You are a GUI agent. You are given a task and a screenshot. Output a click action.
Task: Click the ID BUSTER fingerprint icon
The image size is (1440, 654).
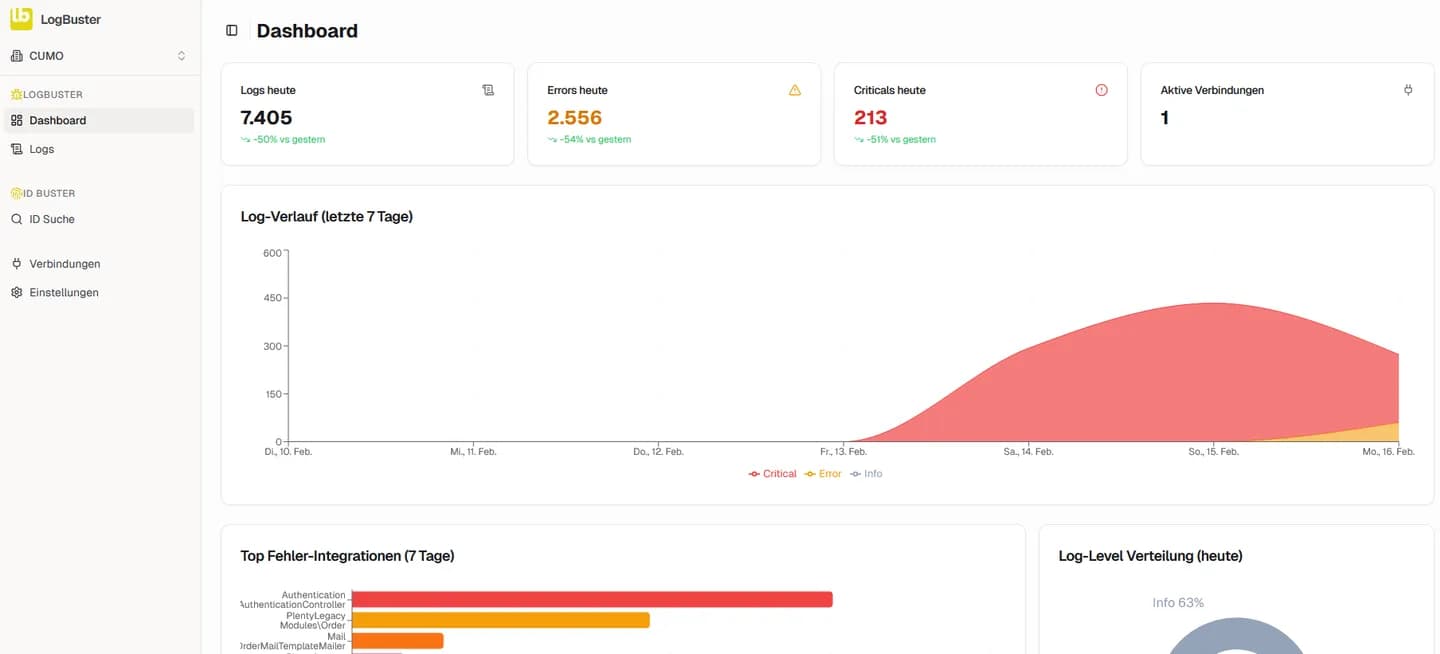point(16,193)
